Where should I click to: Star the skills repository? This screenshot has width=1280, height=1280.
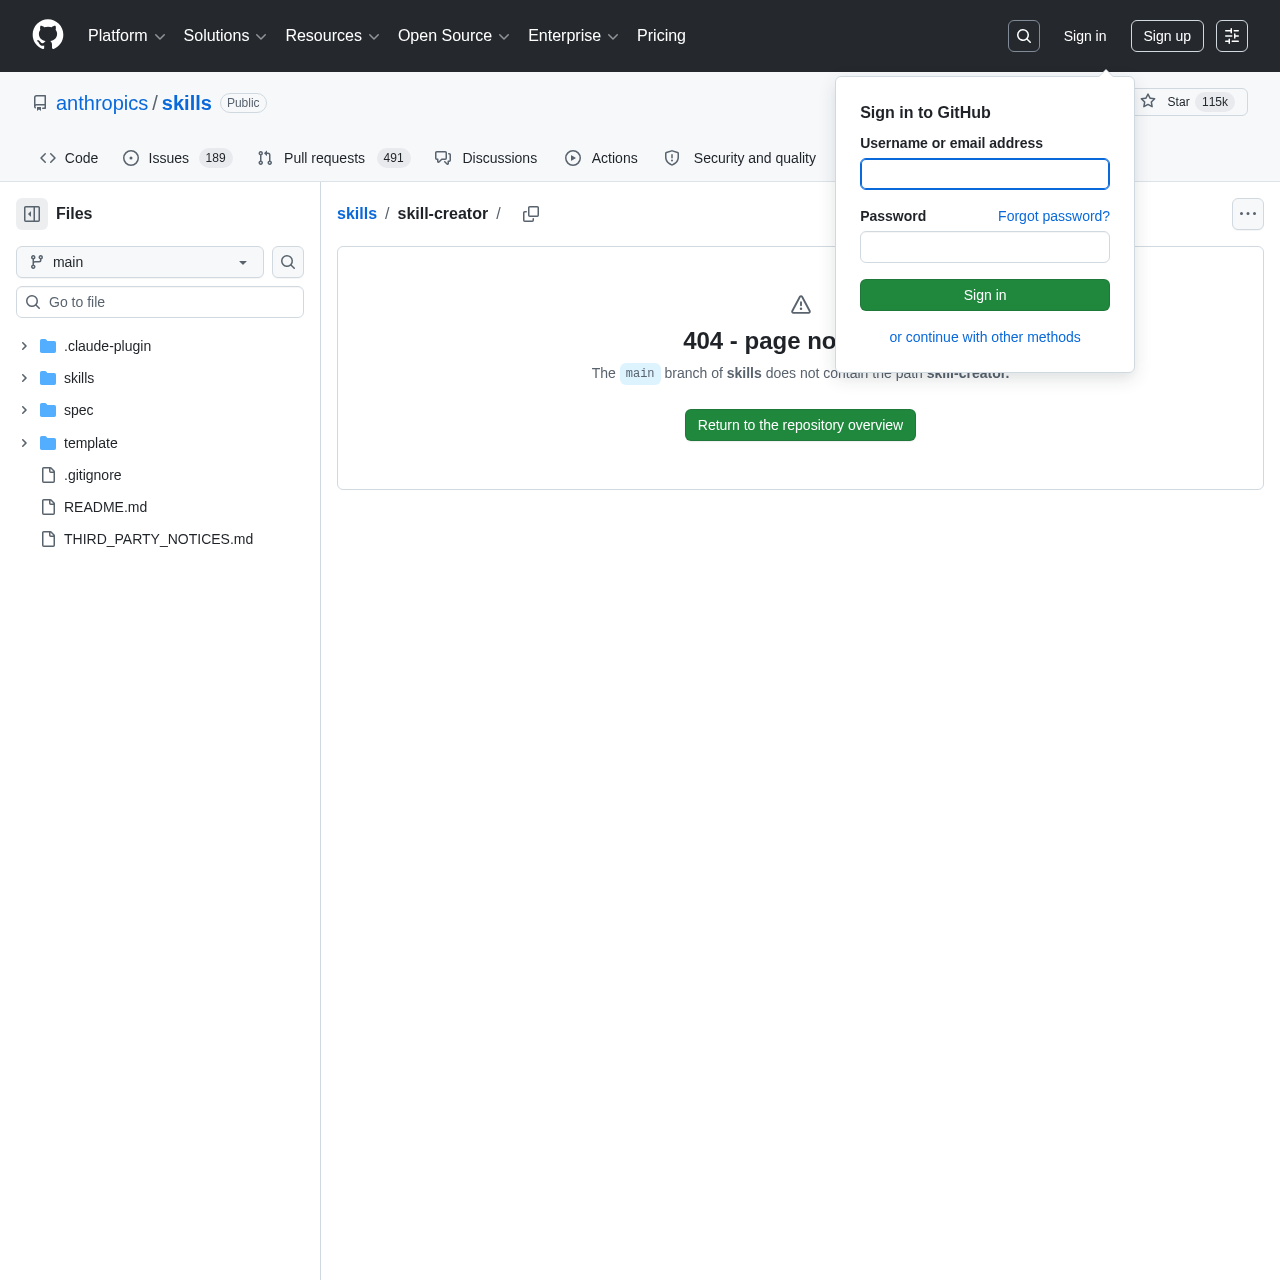[x=1176, y=102]
